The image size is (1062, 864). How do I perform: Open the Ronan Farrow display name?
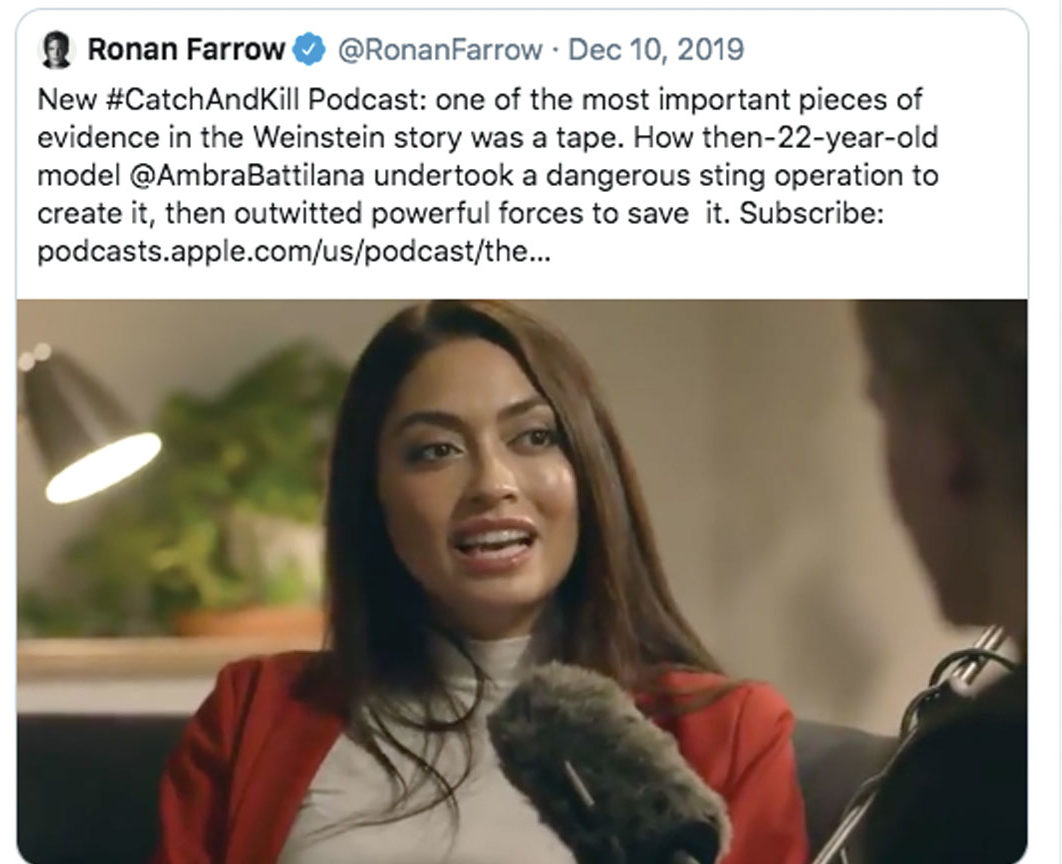[186, 49]
